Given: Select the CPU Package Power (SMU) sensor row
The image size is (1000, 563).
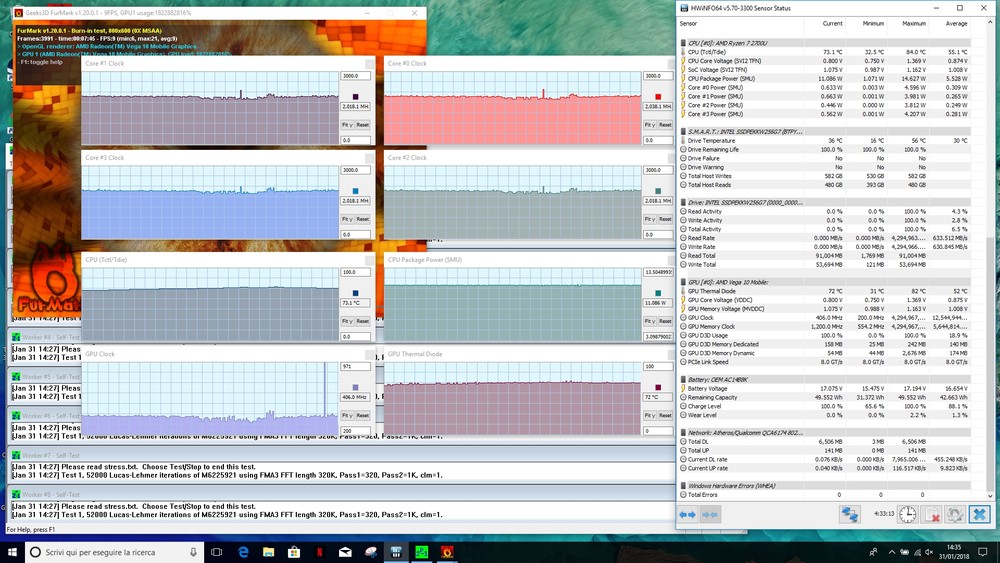Looking at the screenshot, I should click(x=826, y=79).
